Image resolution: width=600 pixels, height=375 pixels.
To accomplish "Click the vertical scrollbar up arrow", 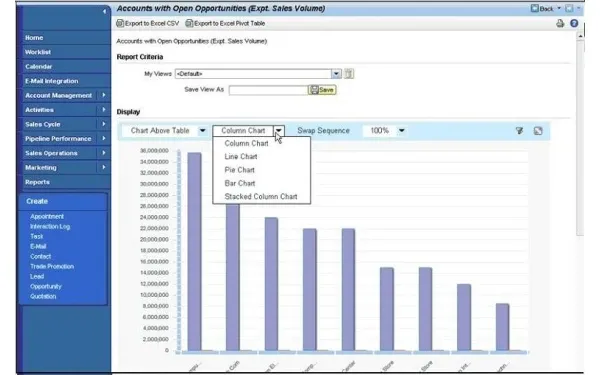I will (580, 36).
